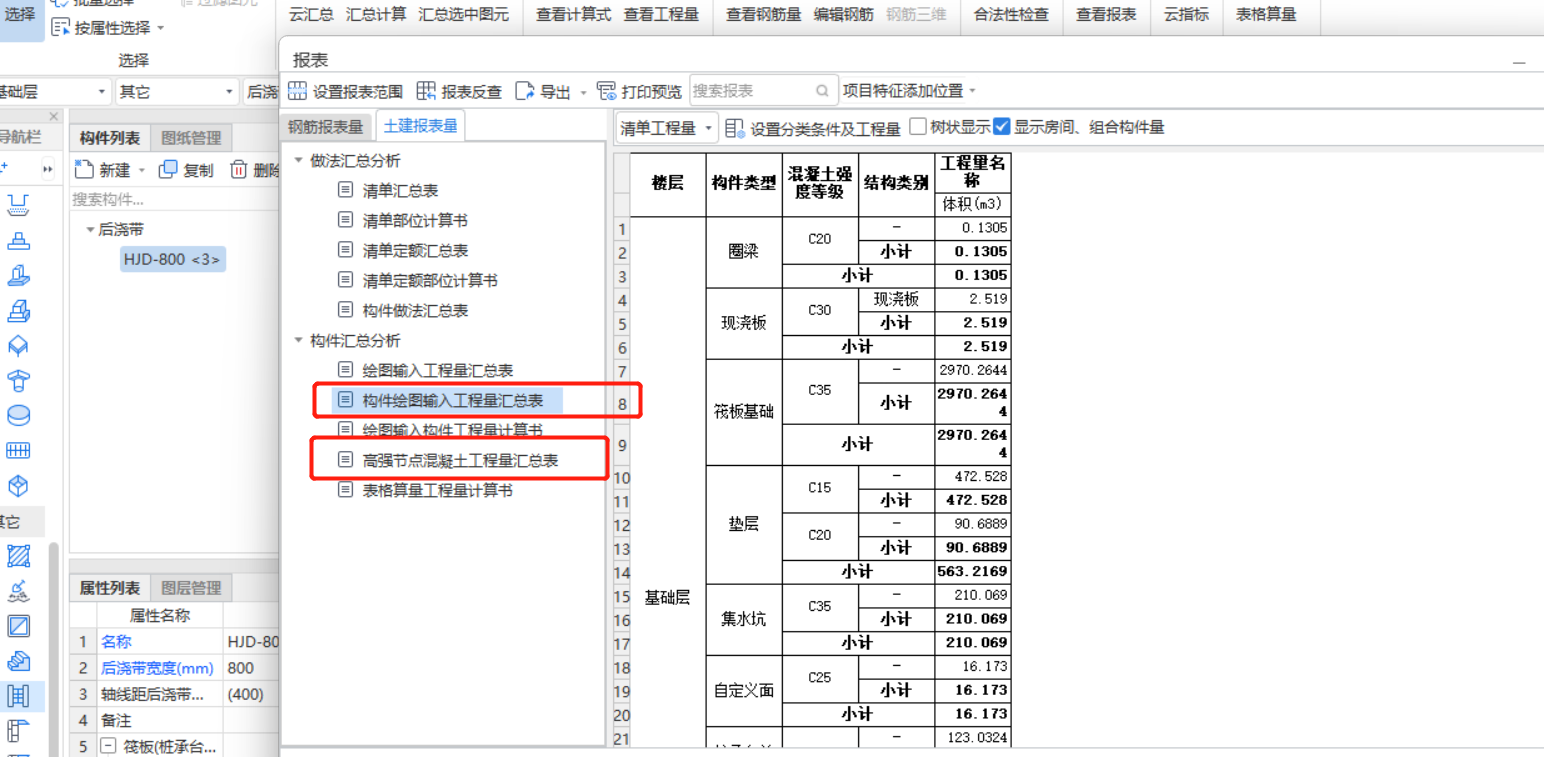Toggle the 树状显示 checkbox
This screenshot has height=757, width=1544.
point(919,127)
